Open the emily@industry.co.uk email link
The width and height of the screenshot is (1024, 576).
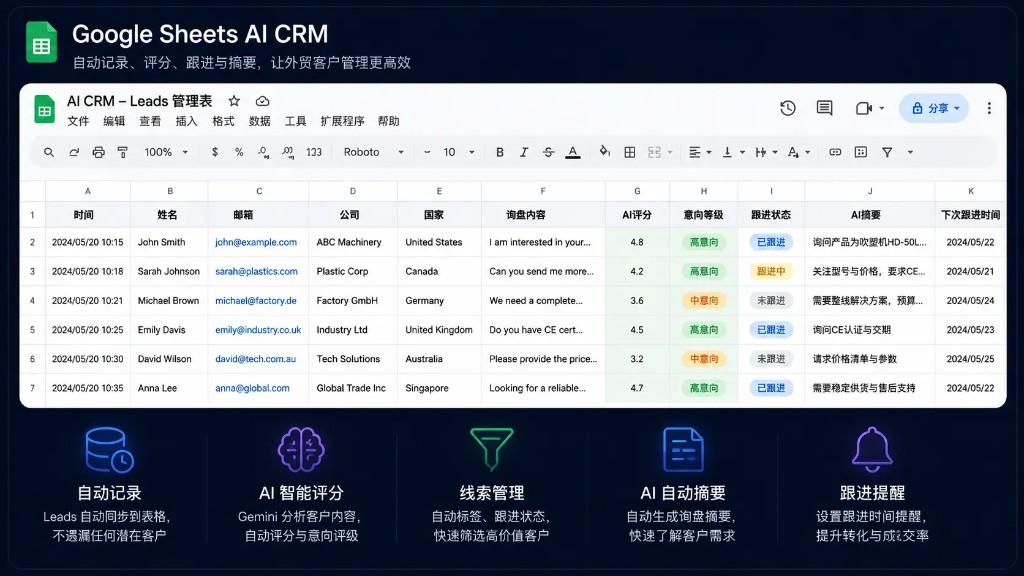258,330
